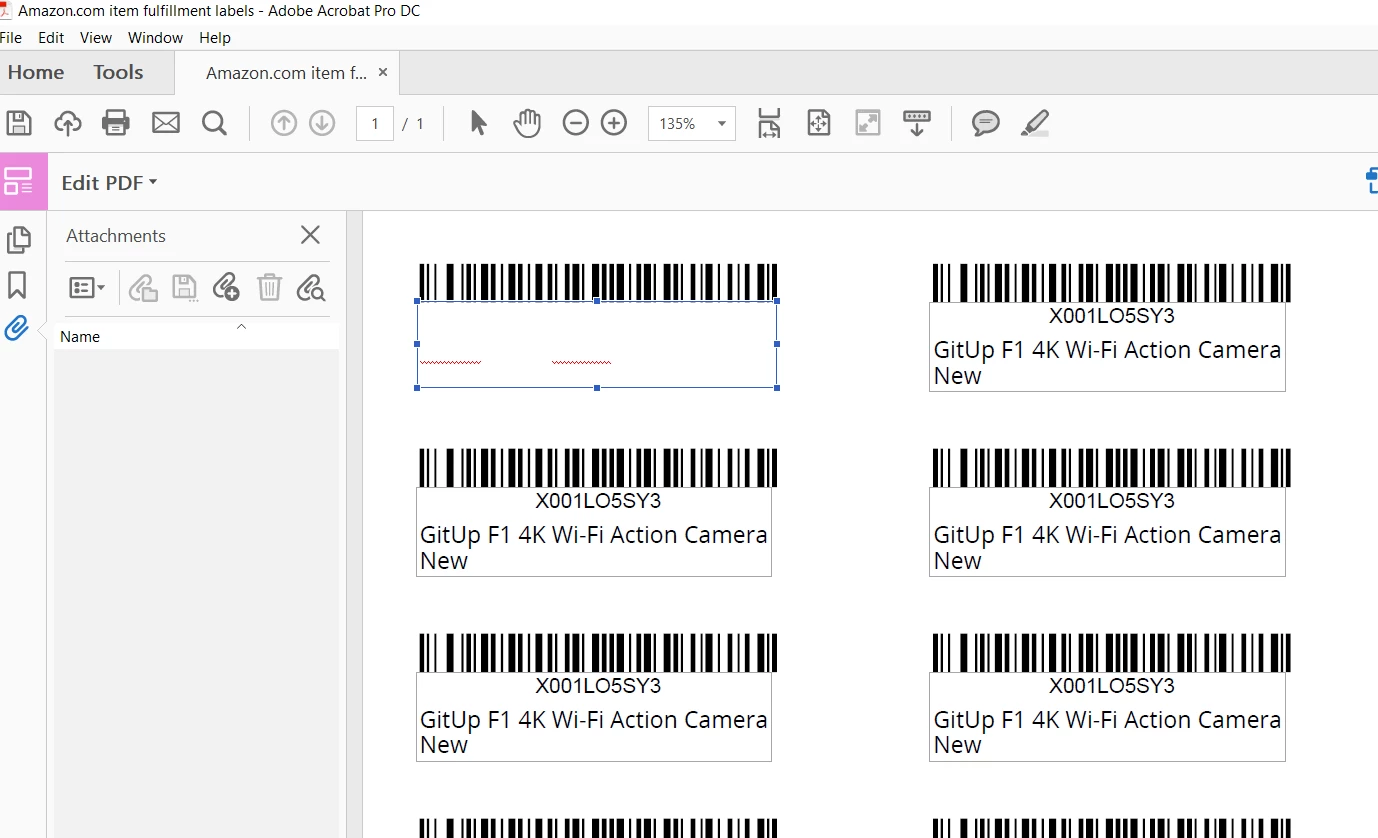1378x838 pixels.
Task: Open the Bookmarks panel
Action: pos(17,285)
